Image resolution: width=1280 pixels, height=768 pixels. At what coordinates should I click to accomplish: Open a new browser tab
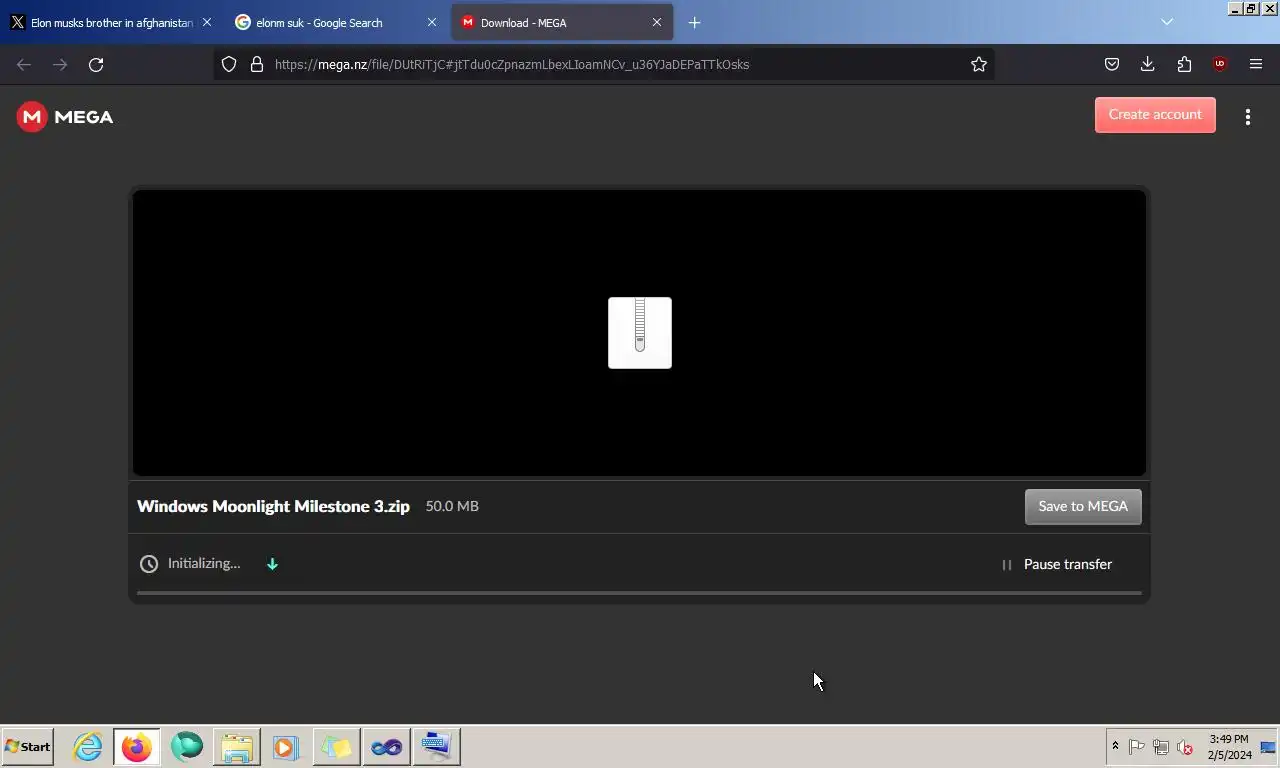[695, 22]
